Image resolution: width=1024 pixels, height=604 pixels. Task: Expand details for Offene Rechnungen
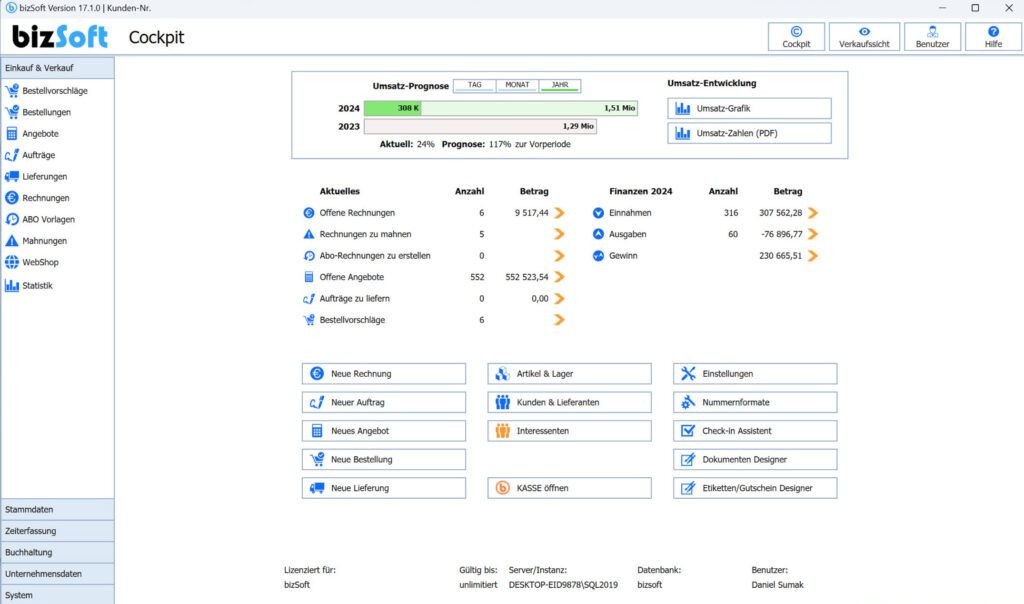point(560,212)
